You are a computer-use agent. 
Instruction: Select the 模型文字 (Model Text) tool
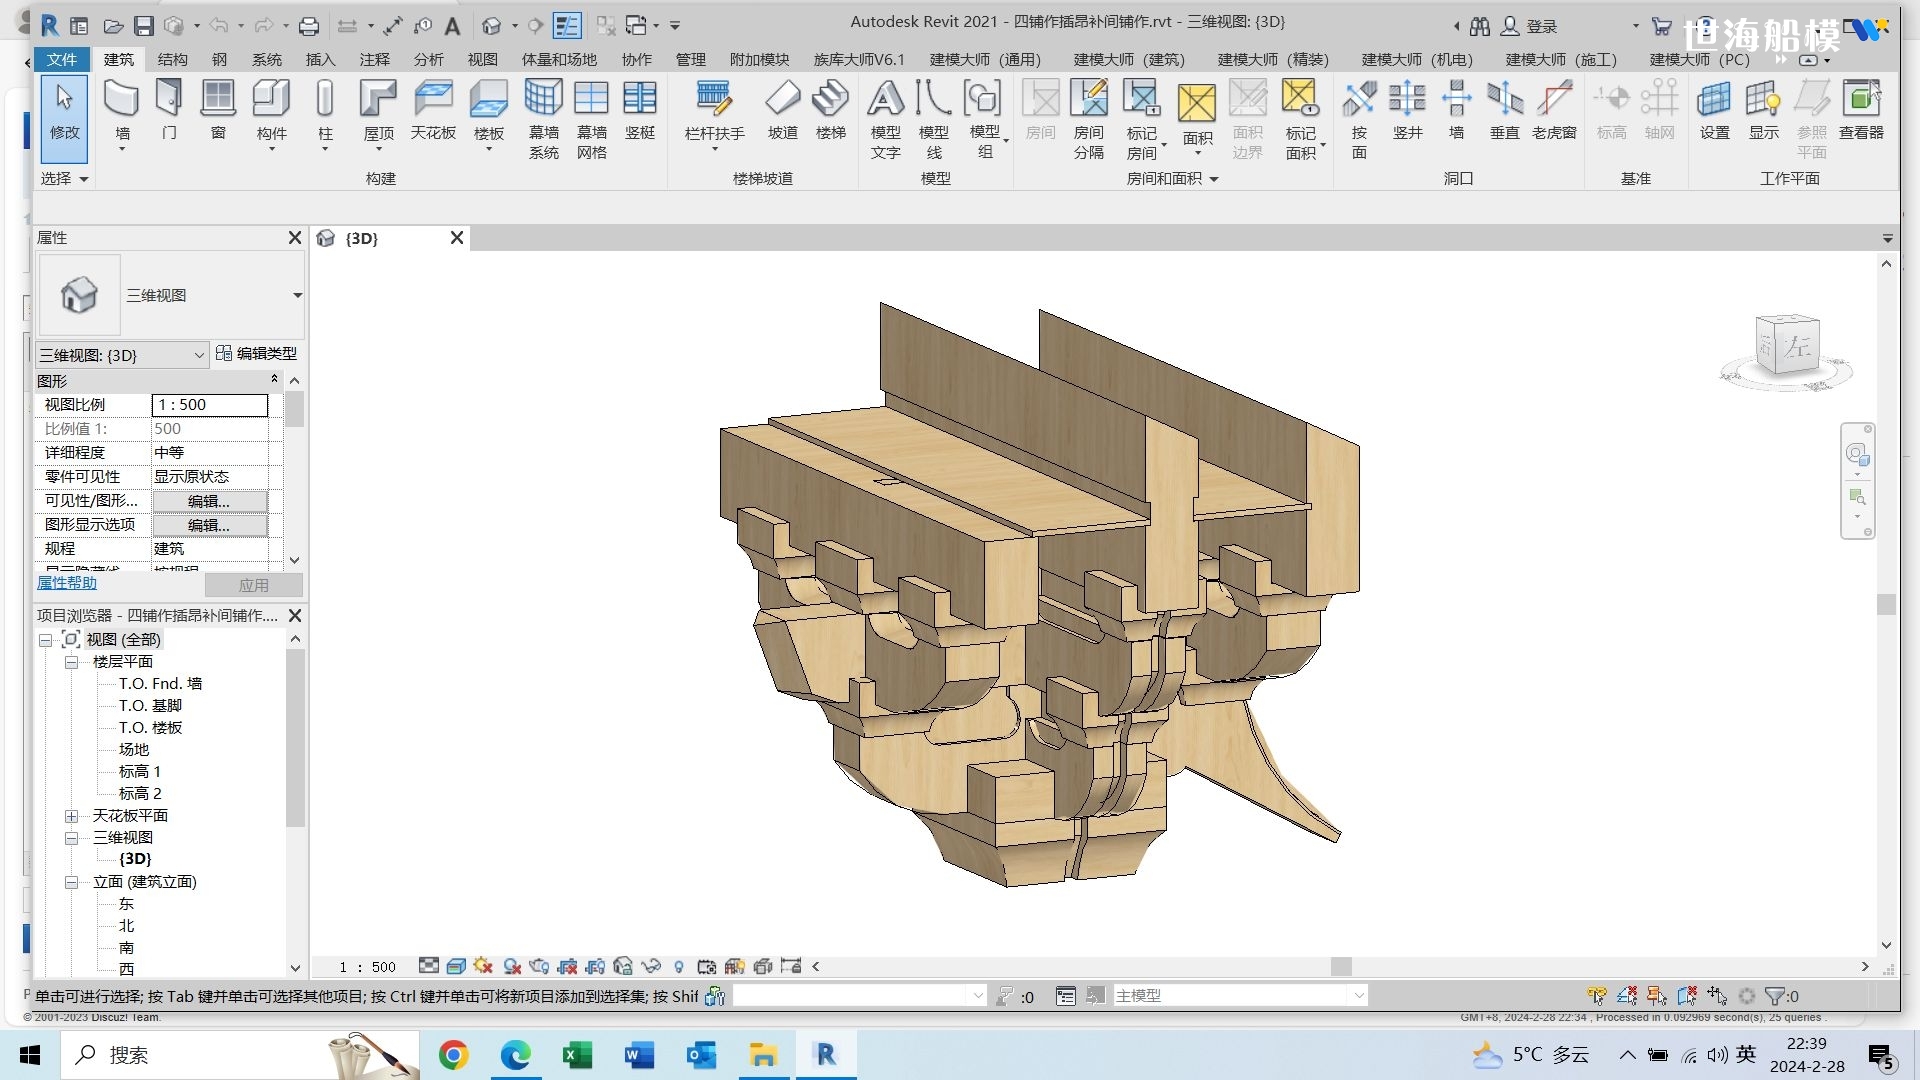pos(886,120)
